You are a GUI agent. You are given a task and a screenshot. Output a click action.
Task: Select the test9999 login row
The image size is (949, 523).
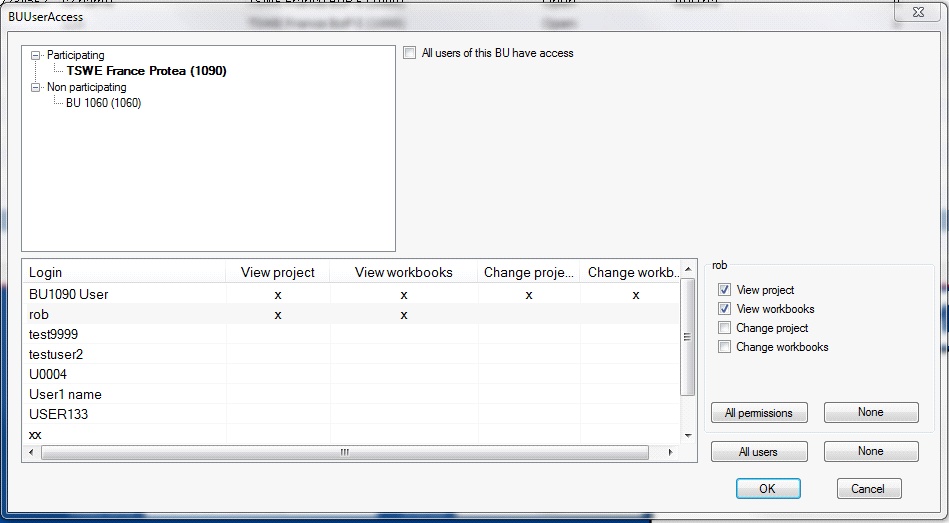[54, 334]
